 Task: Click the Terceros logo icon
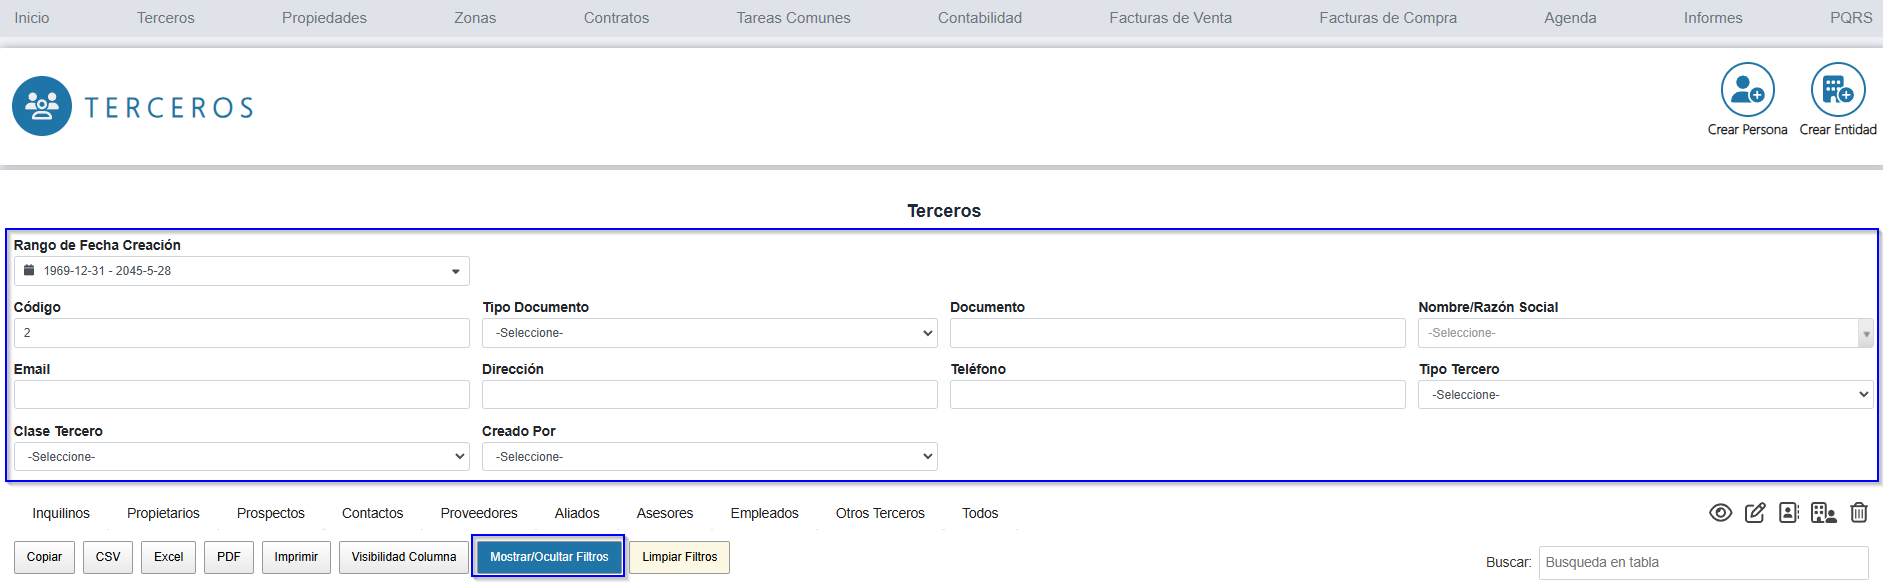[42, 106]
